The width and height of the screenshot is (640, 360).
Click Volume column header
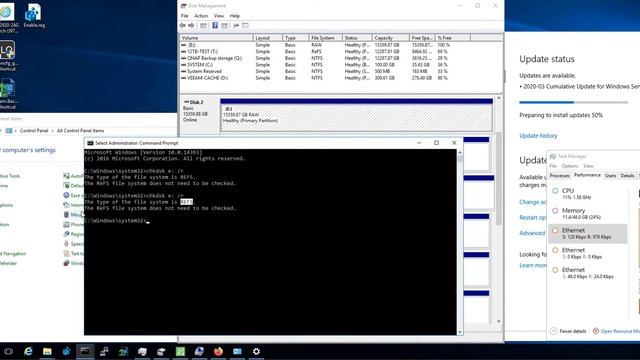[x=216, y=38]
